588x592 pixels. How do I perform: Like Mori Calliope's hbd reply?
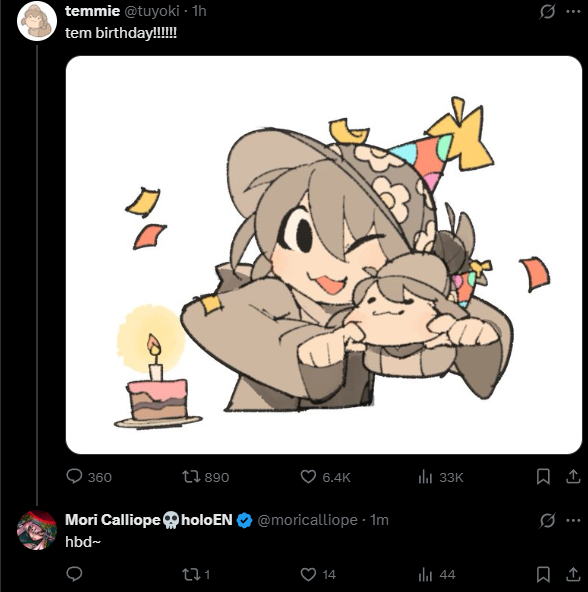[308, 574]
